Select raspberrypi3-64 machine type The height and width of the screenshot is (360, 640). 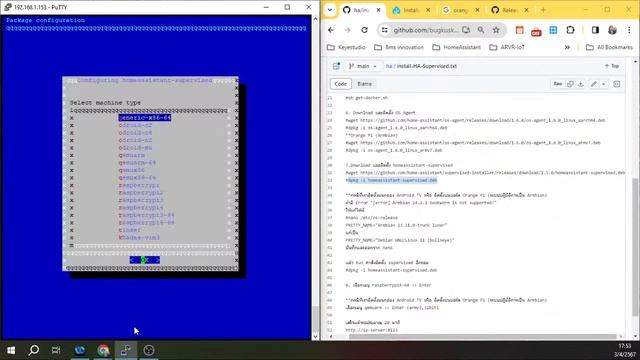(x=147, y=215)
